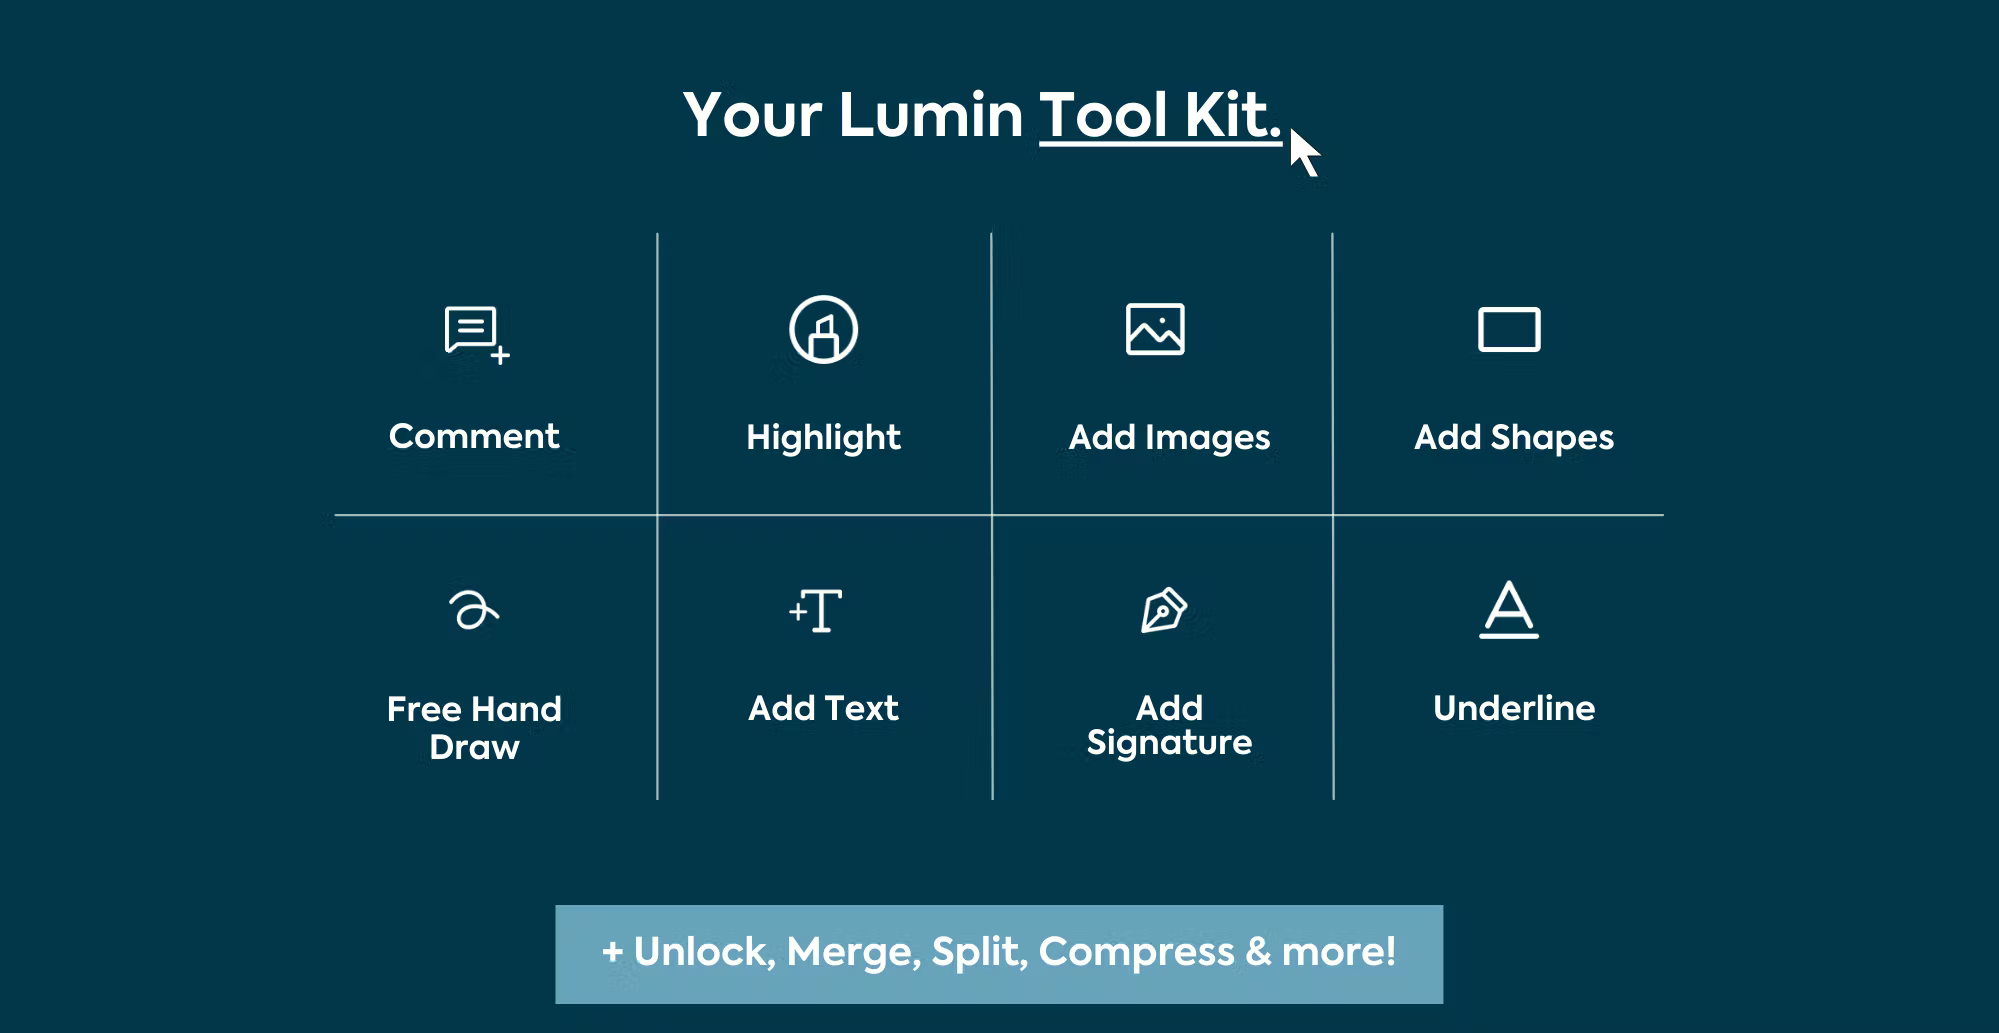Click the Comment label
1999x1033 pixels.
474,436
